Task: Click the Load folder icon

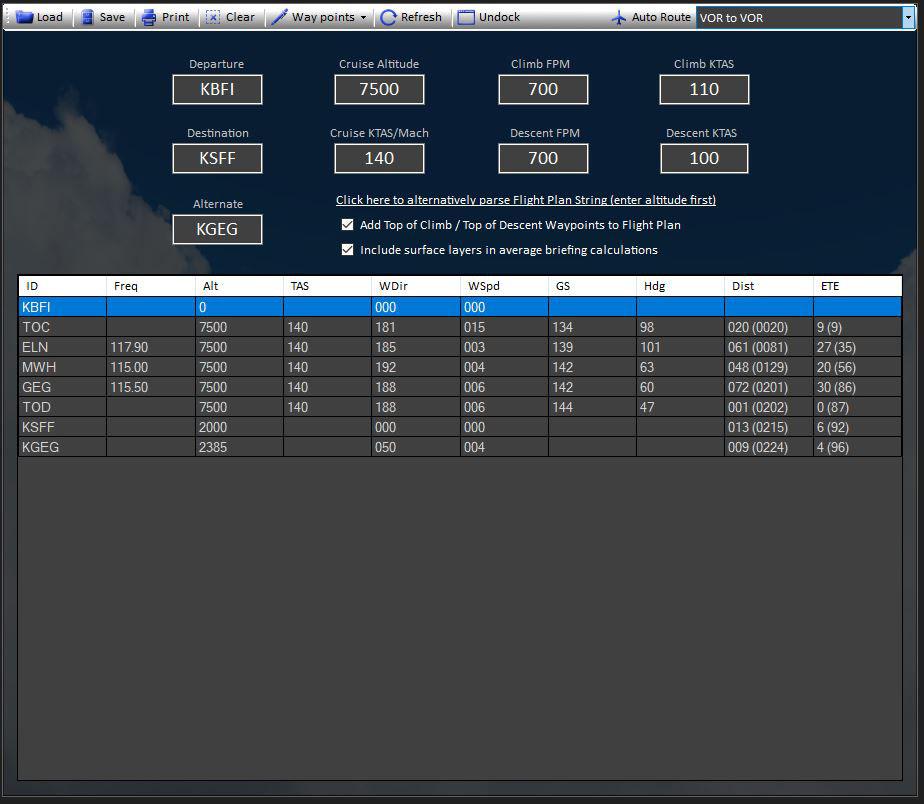Action: tap(24, 17)
